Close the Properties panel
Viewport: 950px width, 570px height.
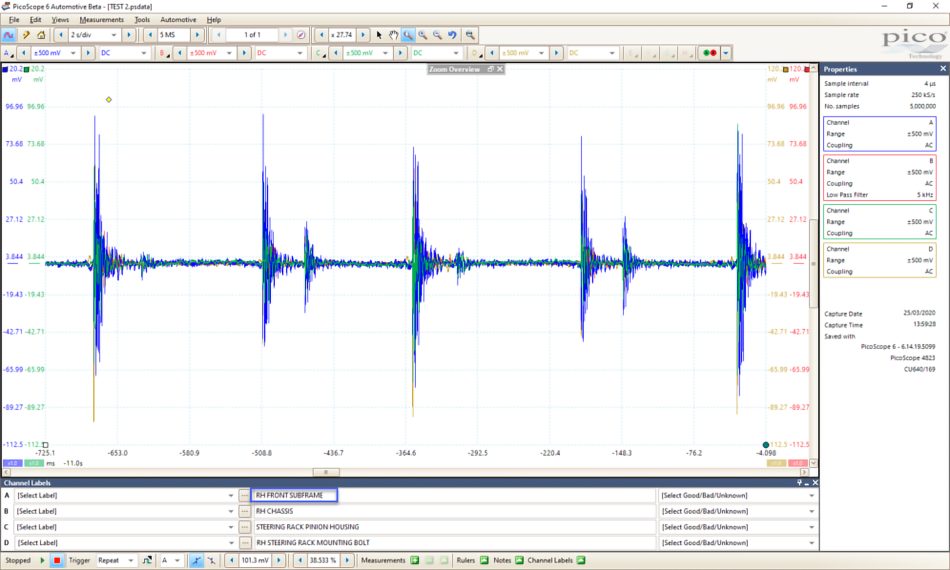(x=943, y=68)
